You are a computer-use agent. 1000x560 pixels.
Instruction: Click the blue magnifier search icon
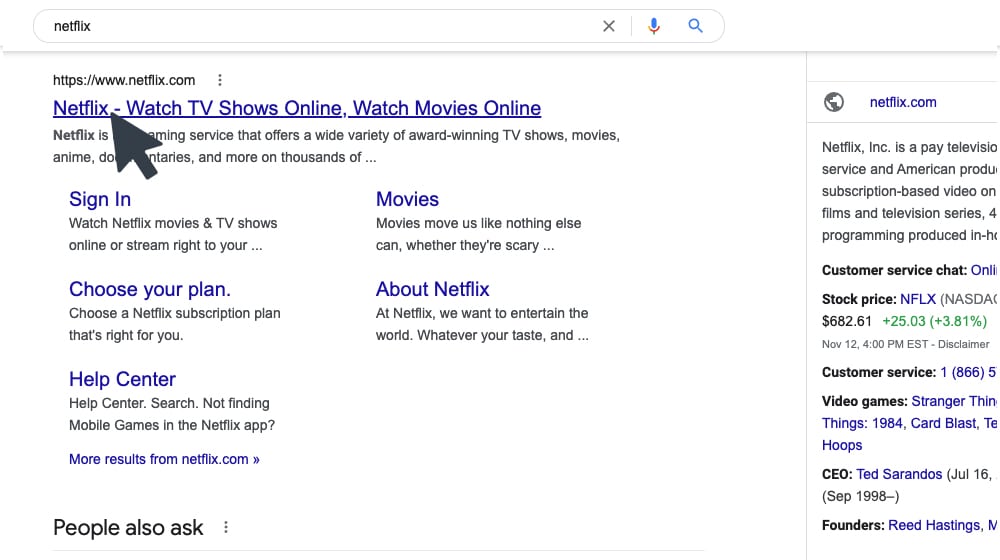696,26
